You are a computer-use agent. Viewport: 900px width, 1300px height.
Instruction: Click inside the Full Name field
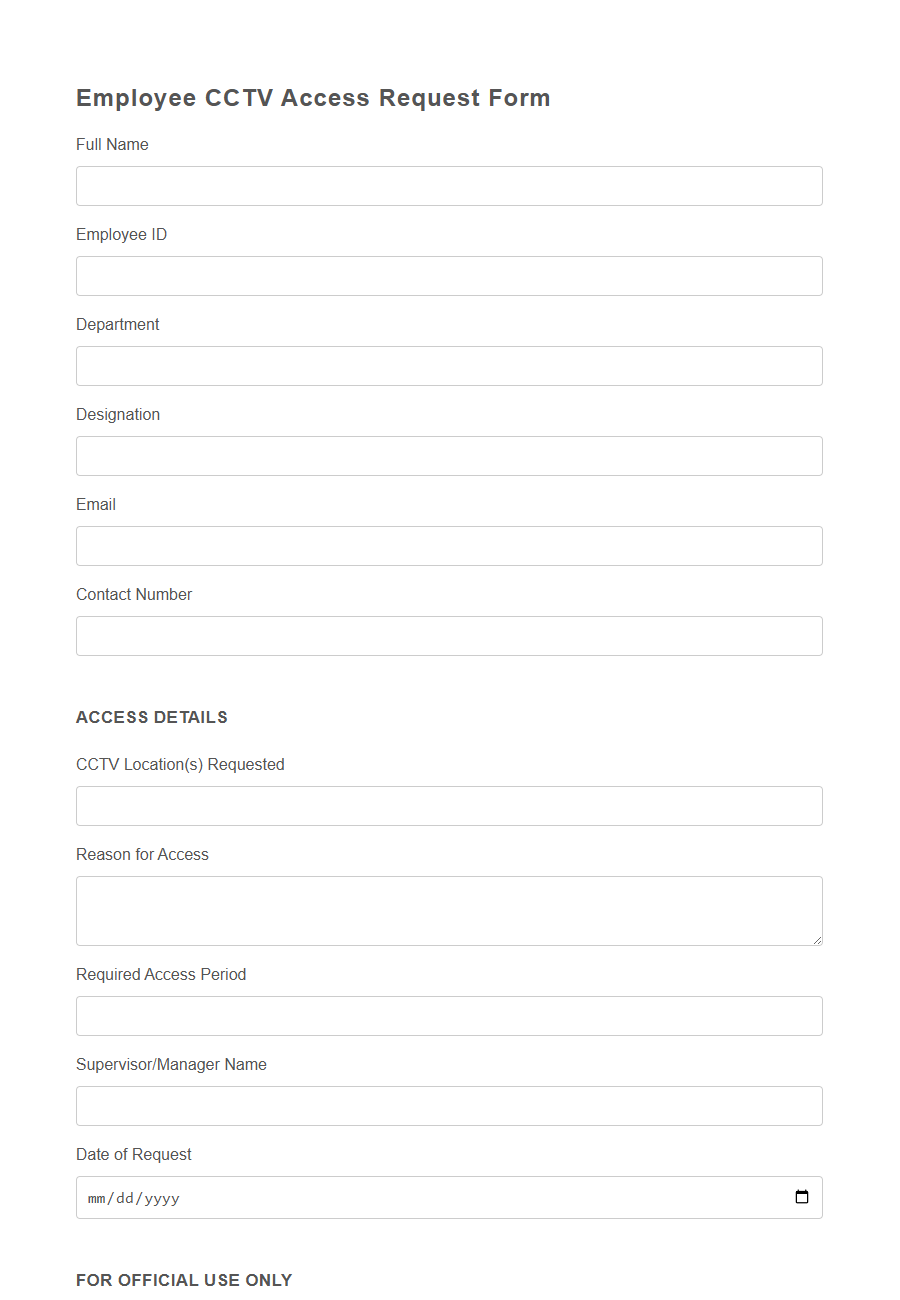coord(449,186)
